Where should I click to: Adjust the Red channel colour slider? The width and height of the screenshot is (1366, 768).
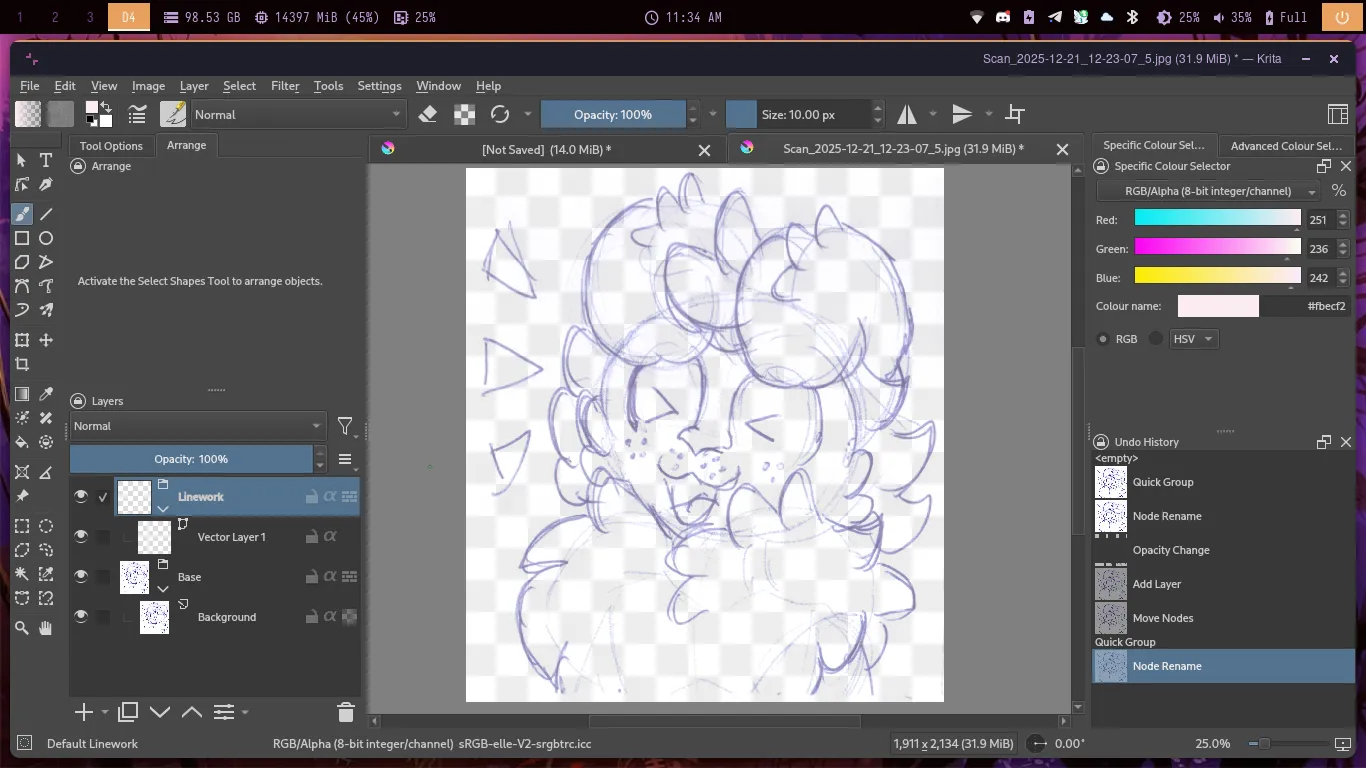[1217, 220]
